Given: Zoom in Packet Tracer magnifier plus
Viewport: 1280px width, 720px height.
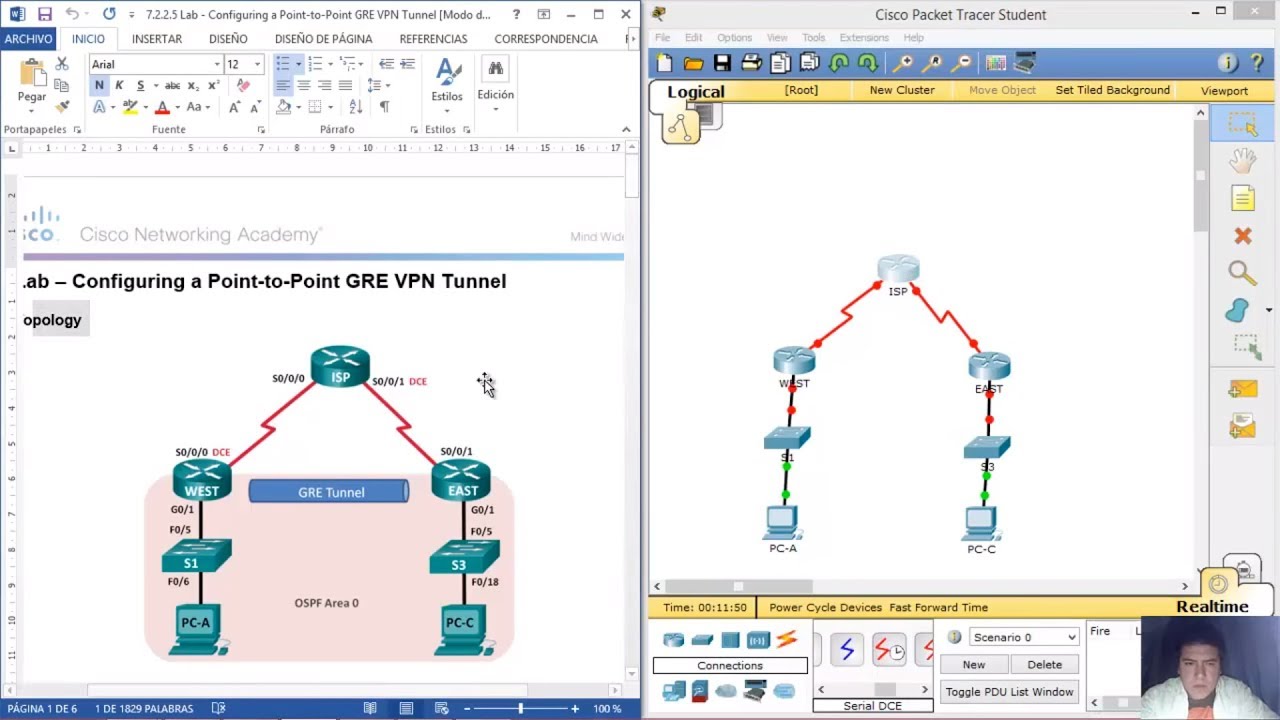Looking at the screenshot, I should pyautogui.click(x=903, y=63).
